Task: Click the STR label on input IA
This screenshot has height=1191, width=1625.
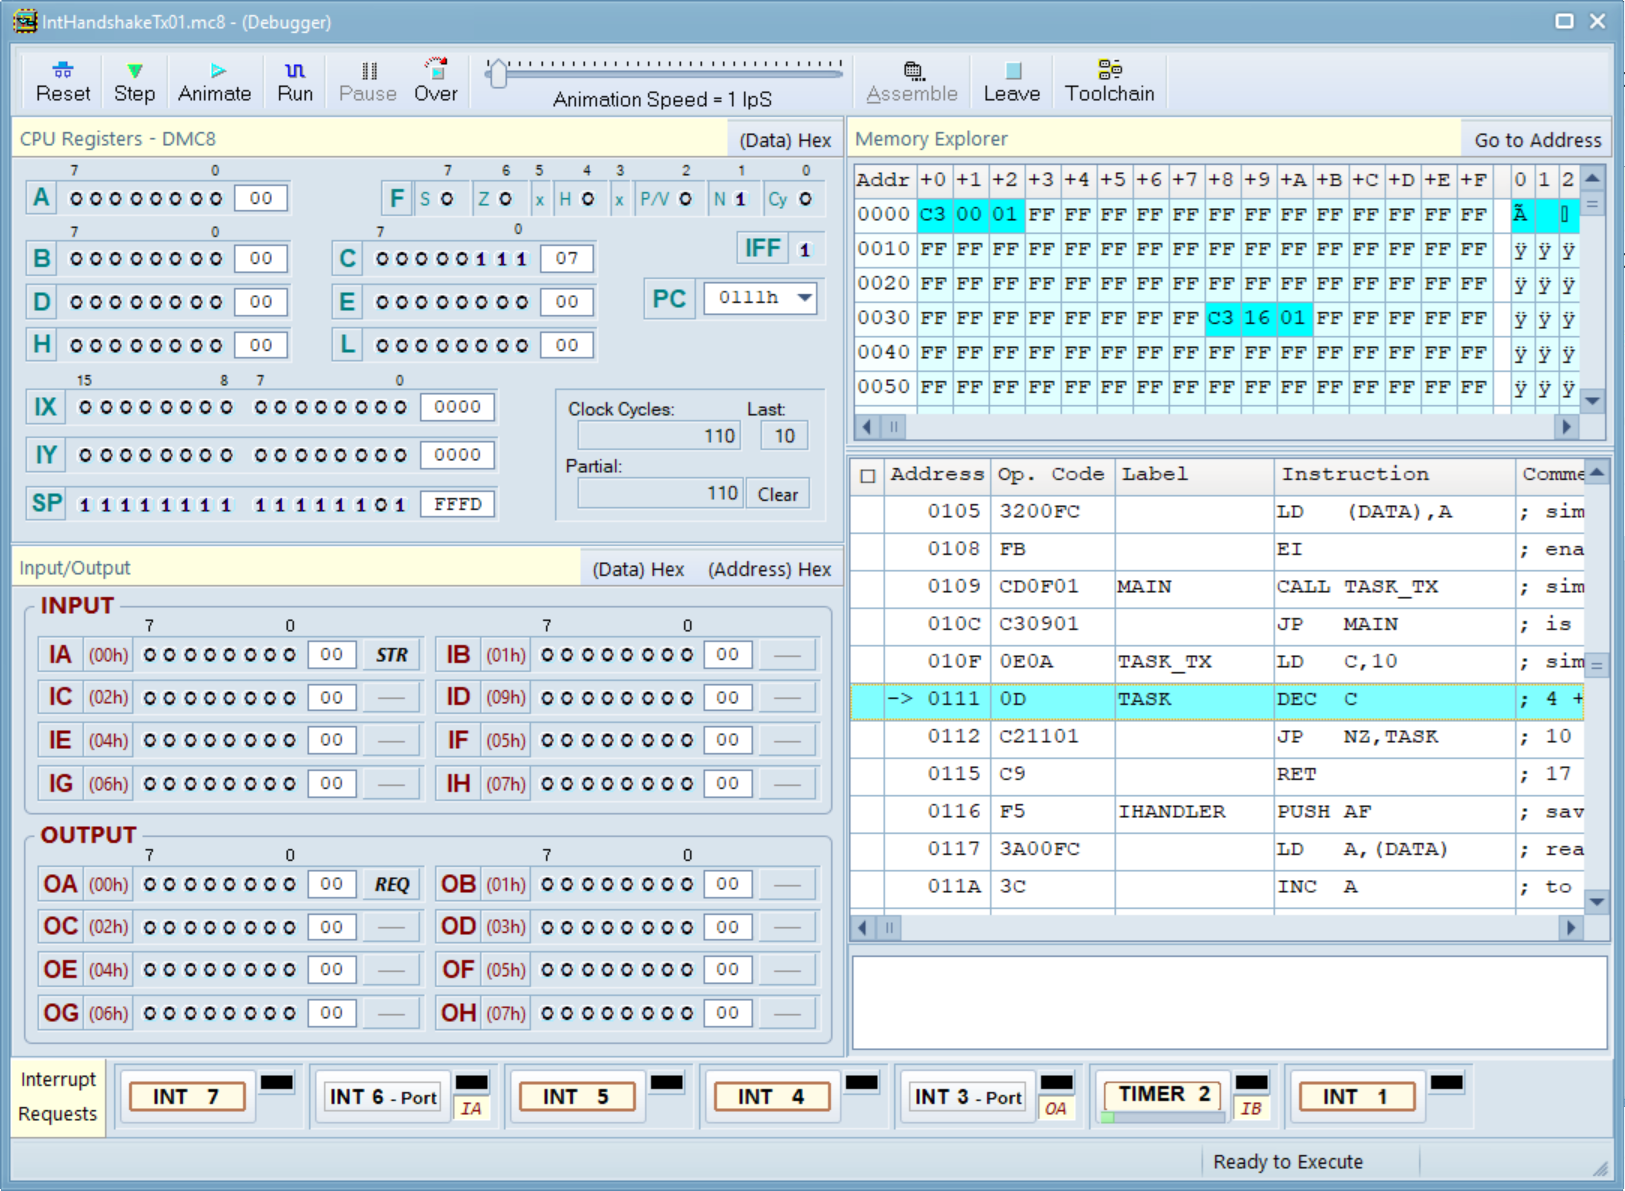Action: click(392, 655)
